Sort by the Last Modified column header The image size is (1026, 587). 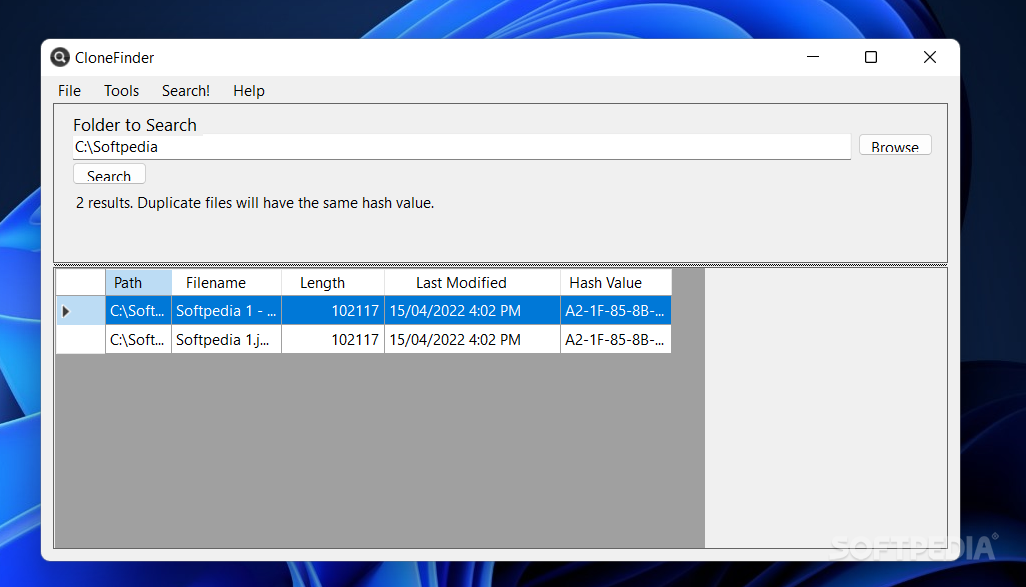click(472, 283)
